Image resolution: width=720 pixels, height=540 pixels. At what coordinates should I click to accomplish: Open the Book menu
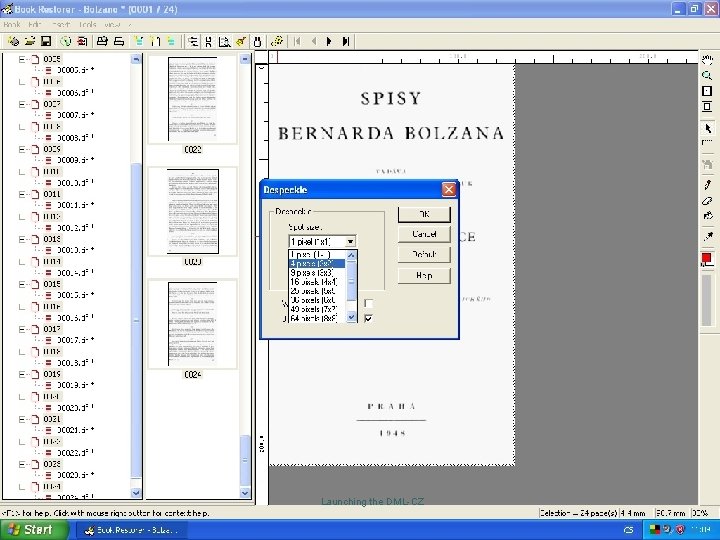coord(12,25)
